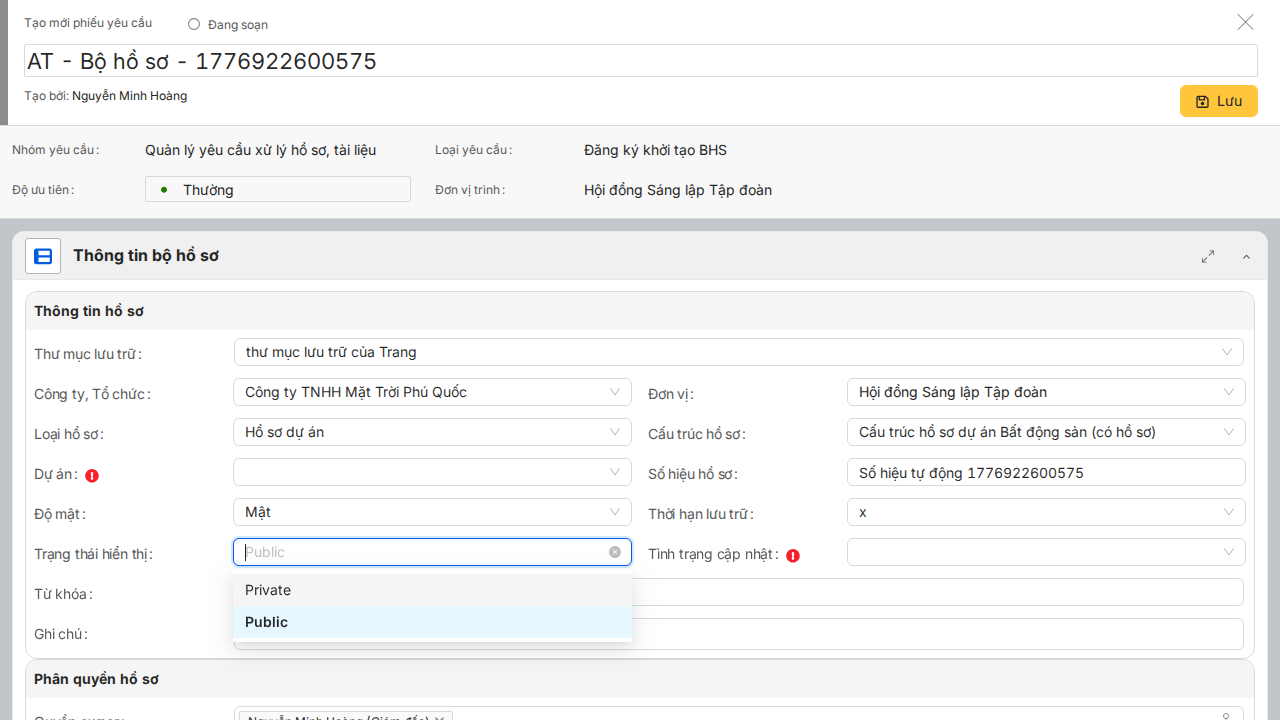
Task: Open the Độ ưu tiên Thường selector
Action: (277, 190)
